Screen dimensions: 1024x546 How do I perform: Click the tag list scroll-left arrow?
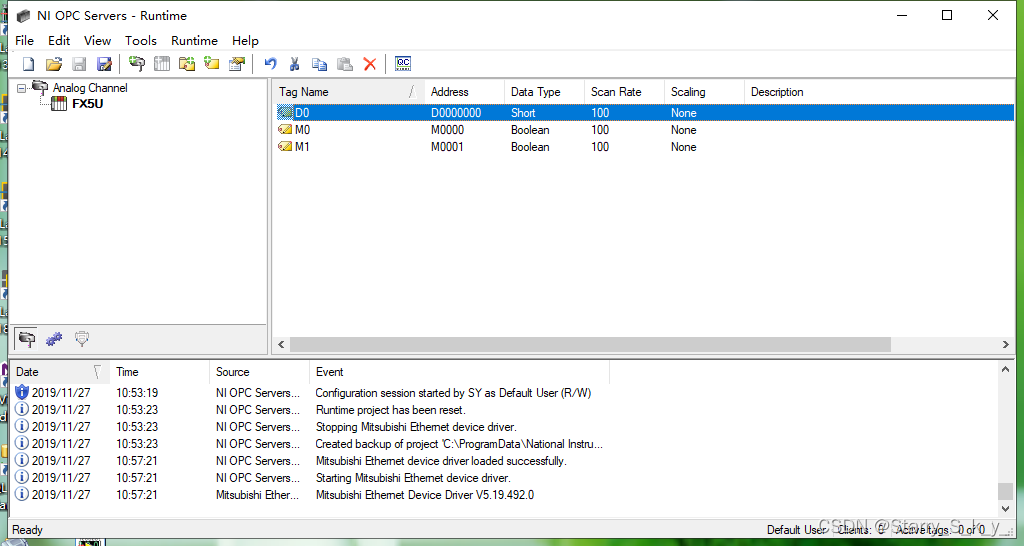[x=281, y=344]
